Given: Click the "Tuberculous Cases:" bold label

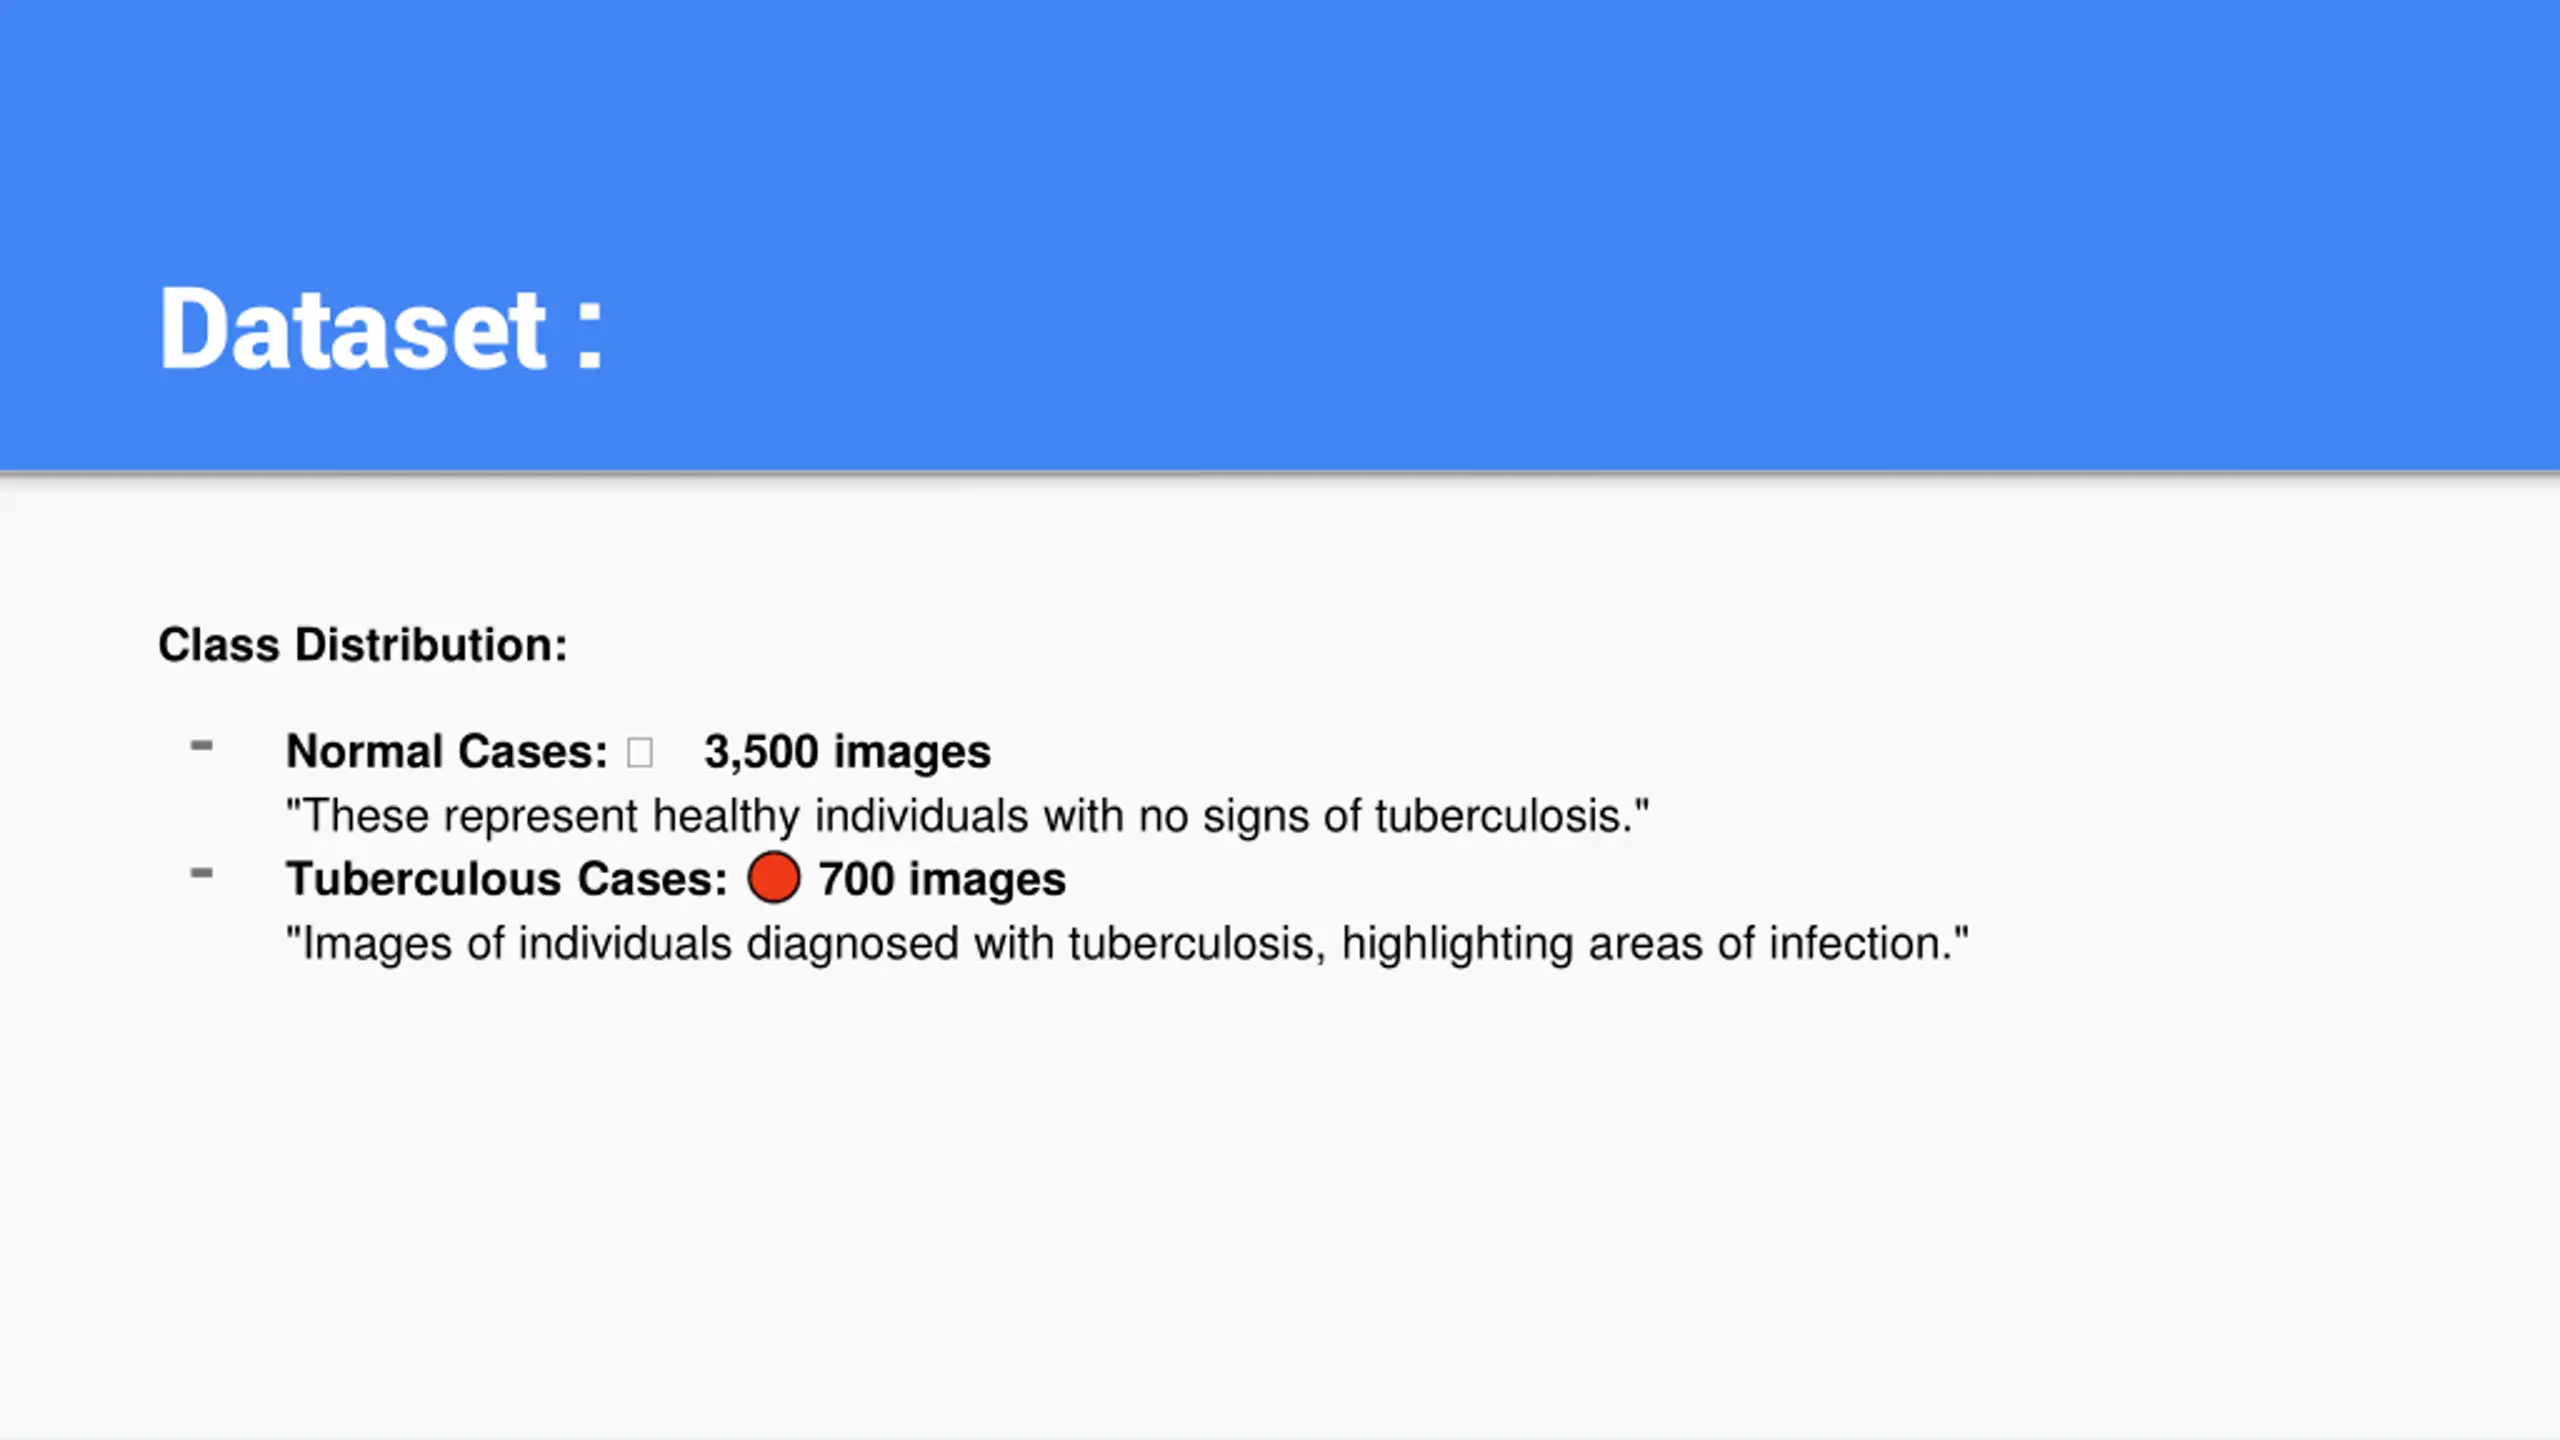Looking at the screenshot, I should coord(506,880).
